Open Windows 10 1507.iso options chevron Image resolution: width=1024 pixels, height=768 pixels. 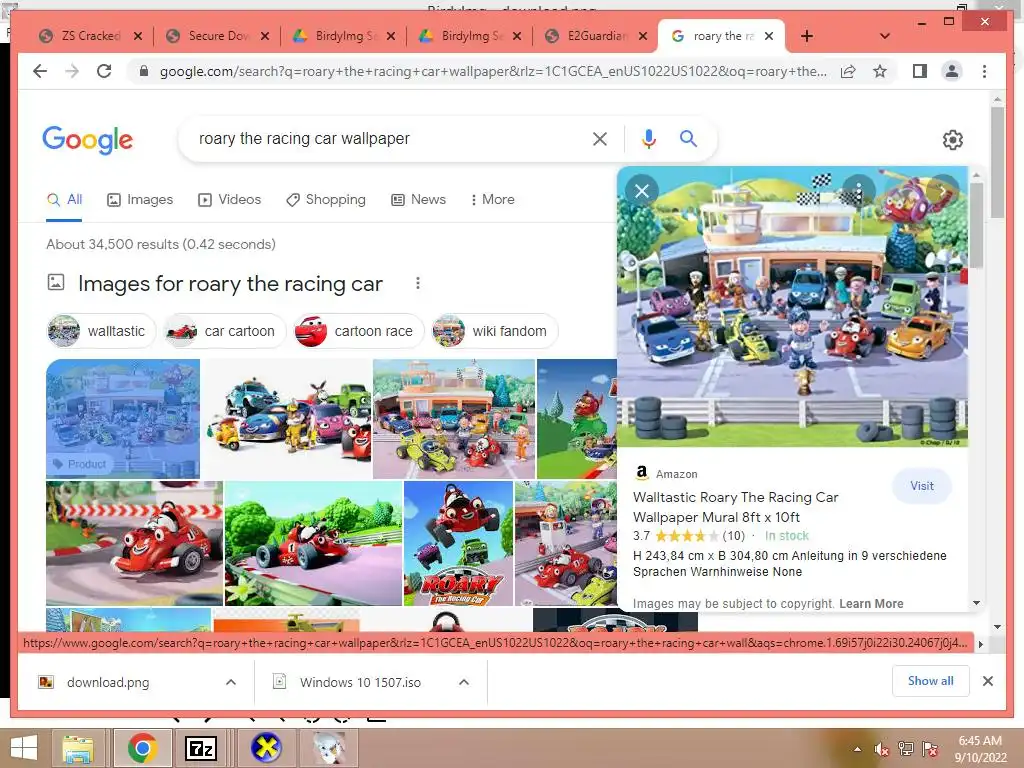(464, 682)
